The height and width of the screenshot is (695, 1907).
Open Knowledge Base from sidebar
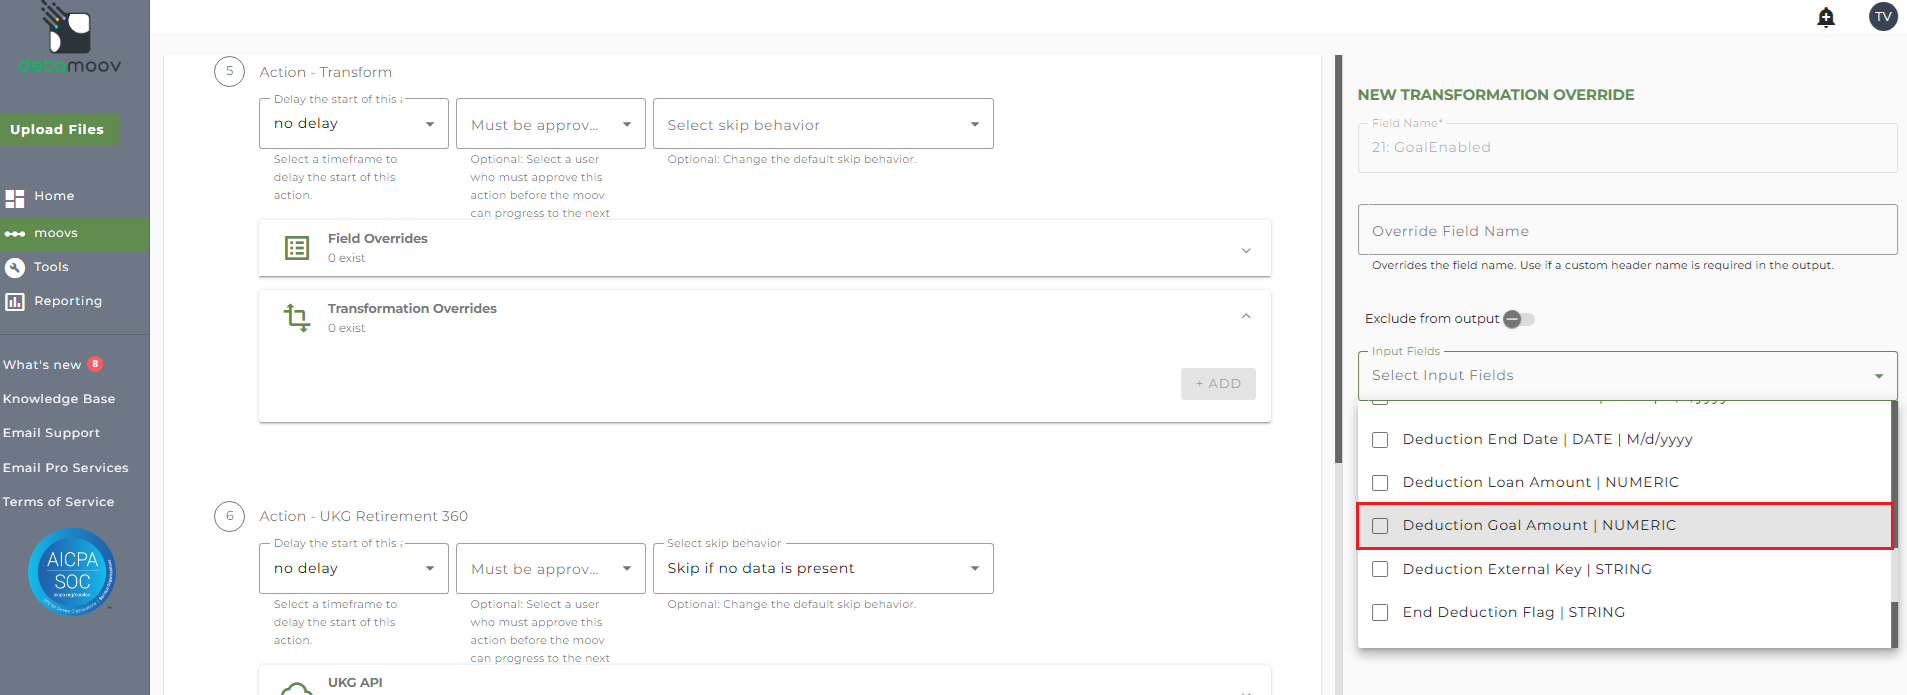pos(59,399)
